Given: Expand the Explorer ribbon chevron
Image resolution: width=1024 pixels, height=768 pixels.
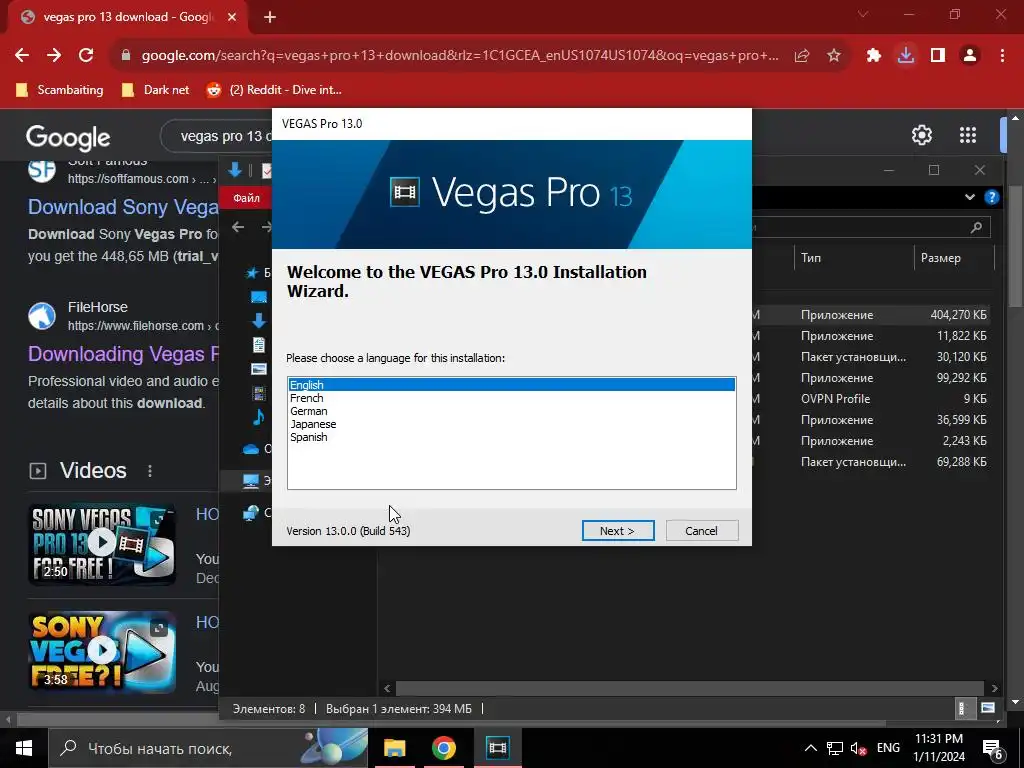Looking at the screenshot, I should 970,197.
